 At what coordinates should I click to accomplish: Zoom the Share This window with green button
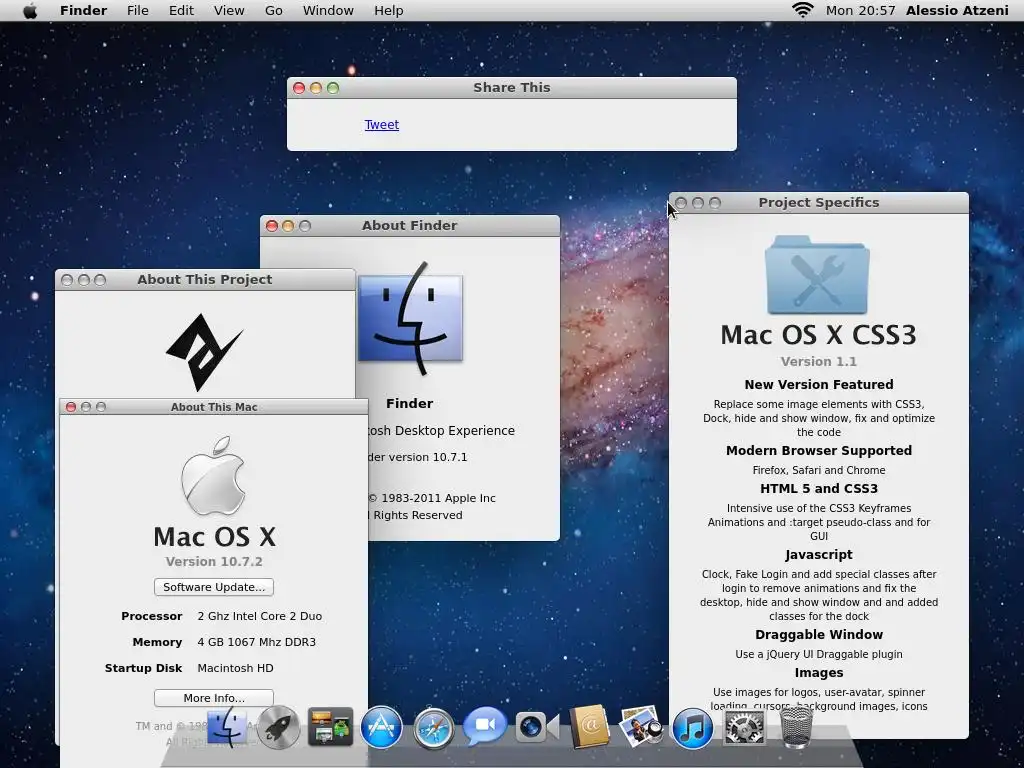[x=333, y=88]
